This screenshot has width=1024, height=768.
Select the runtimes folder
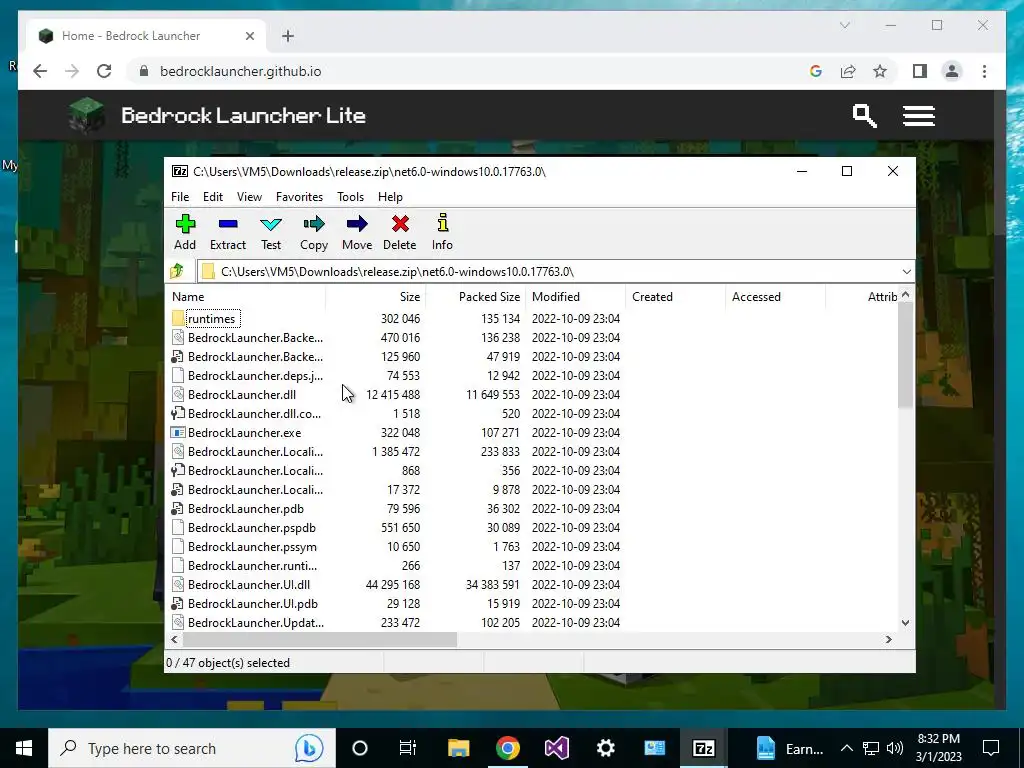pos(211,319)
